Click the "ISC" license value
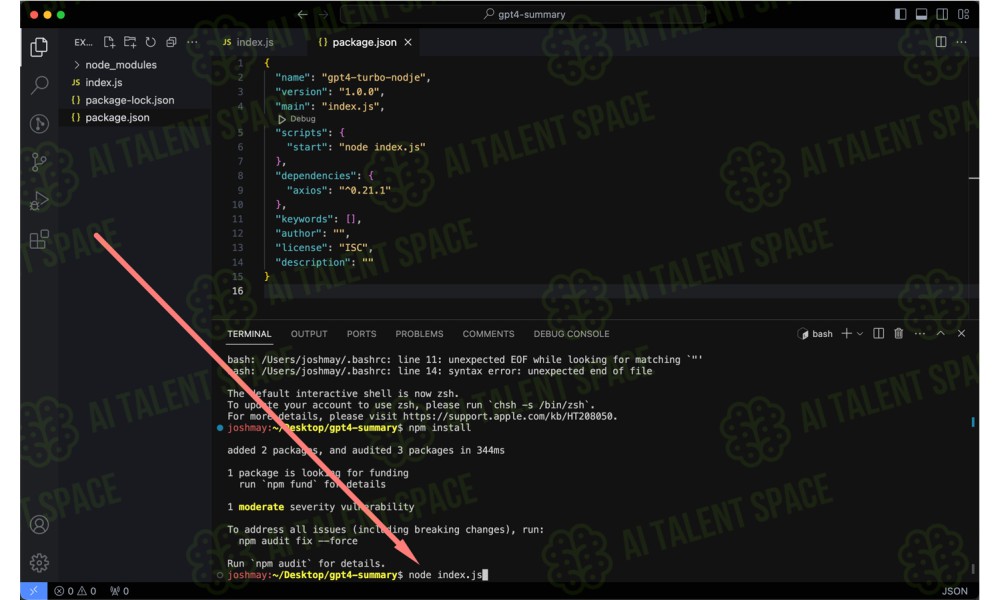The image size is (1000, 600). [353, 248]
